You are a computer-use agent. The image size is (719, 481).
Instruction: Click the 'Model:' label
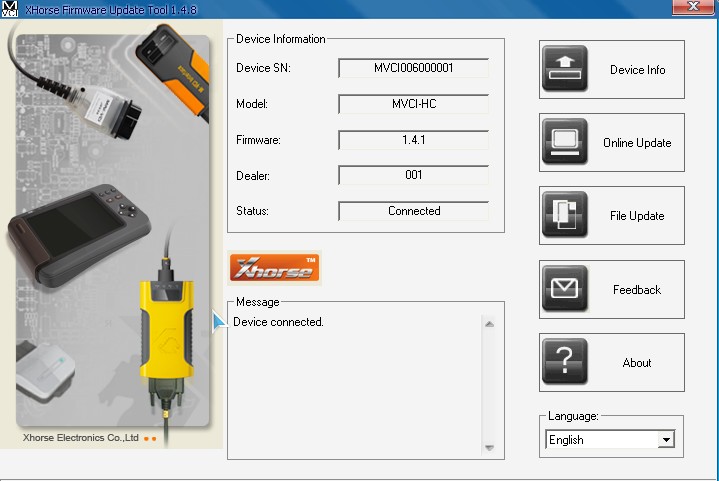point(252,104)
